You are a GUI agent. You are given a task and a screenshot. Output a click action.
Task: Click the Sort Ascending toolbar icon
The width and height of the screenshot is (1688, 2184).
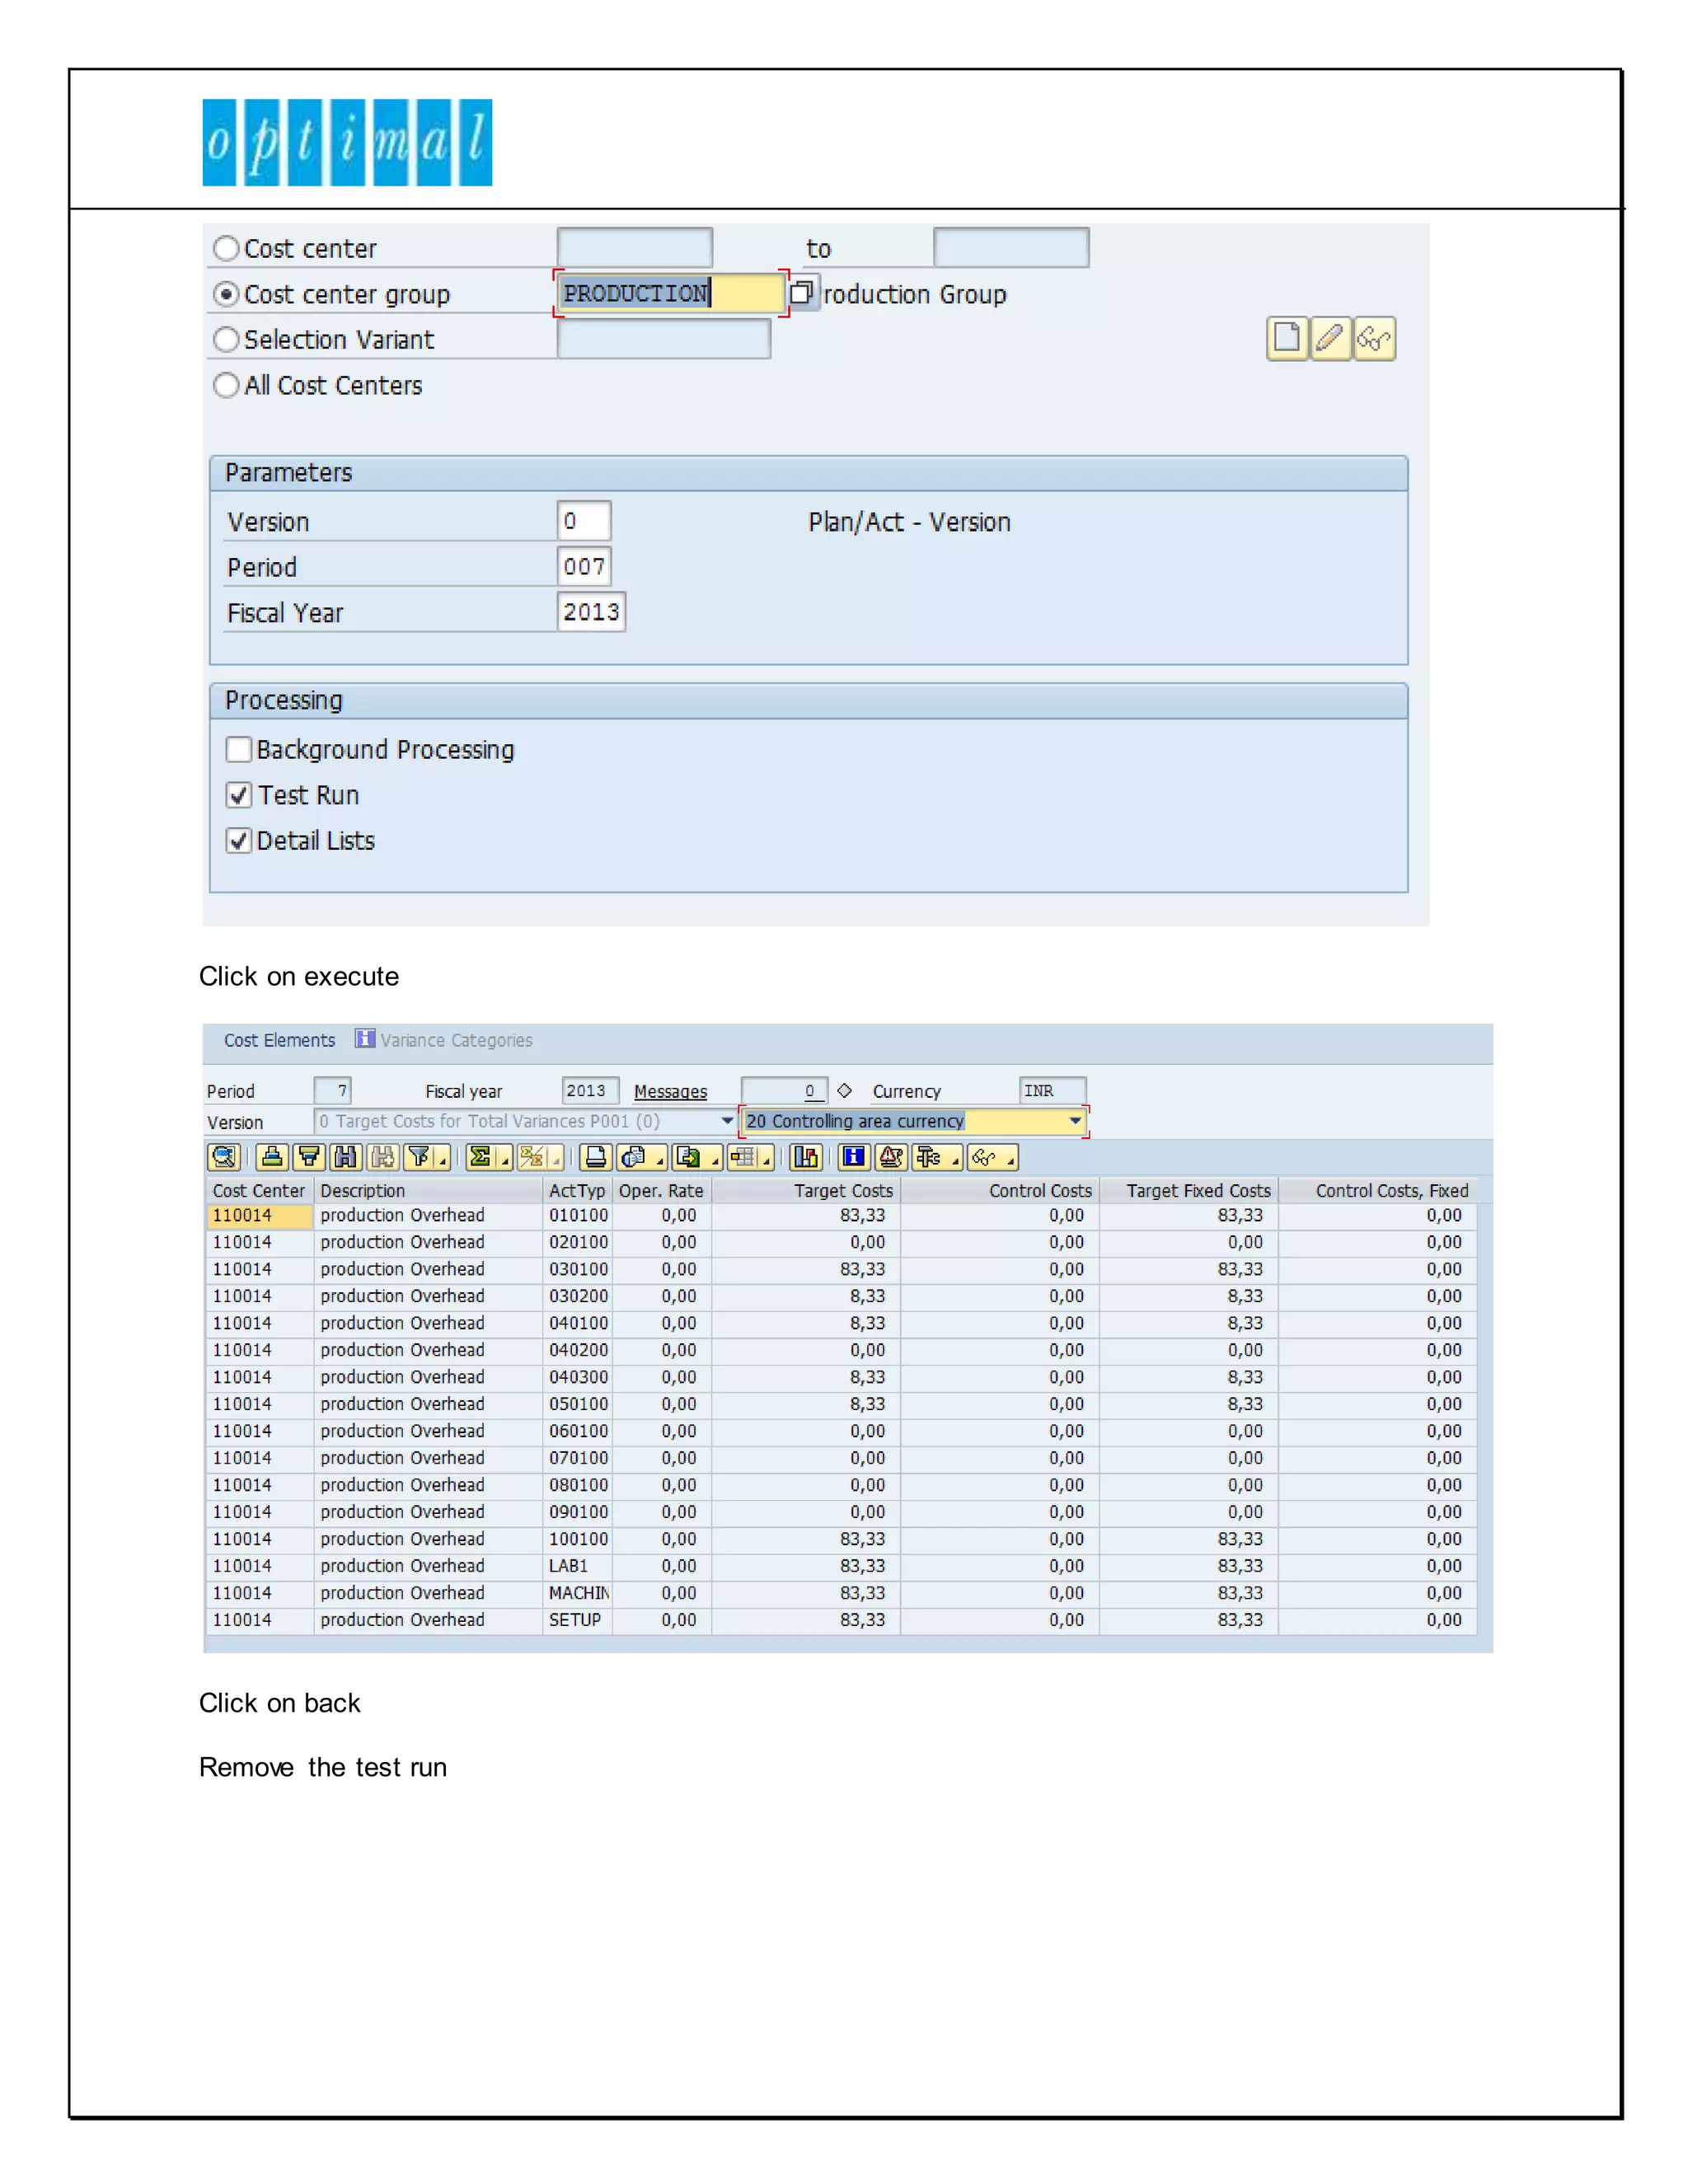(272, 1157)
